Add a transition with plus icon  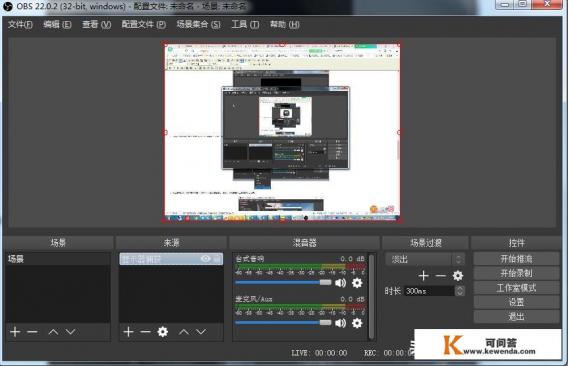tap(423, 276)
